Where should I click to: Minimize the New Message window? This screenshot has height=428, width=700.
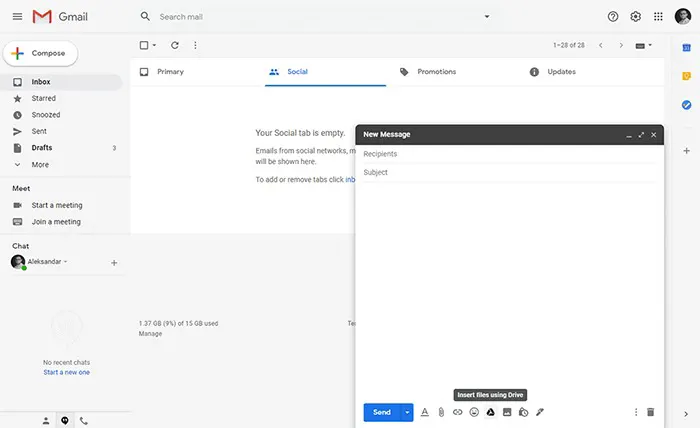point(629,135)
